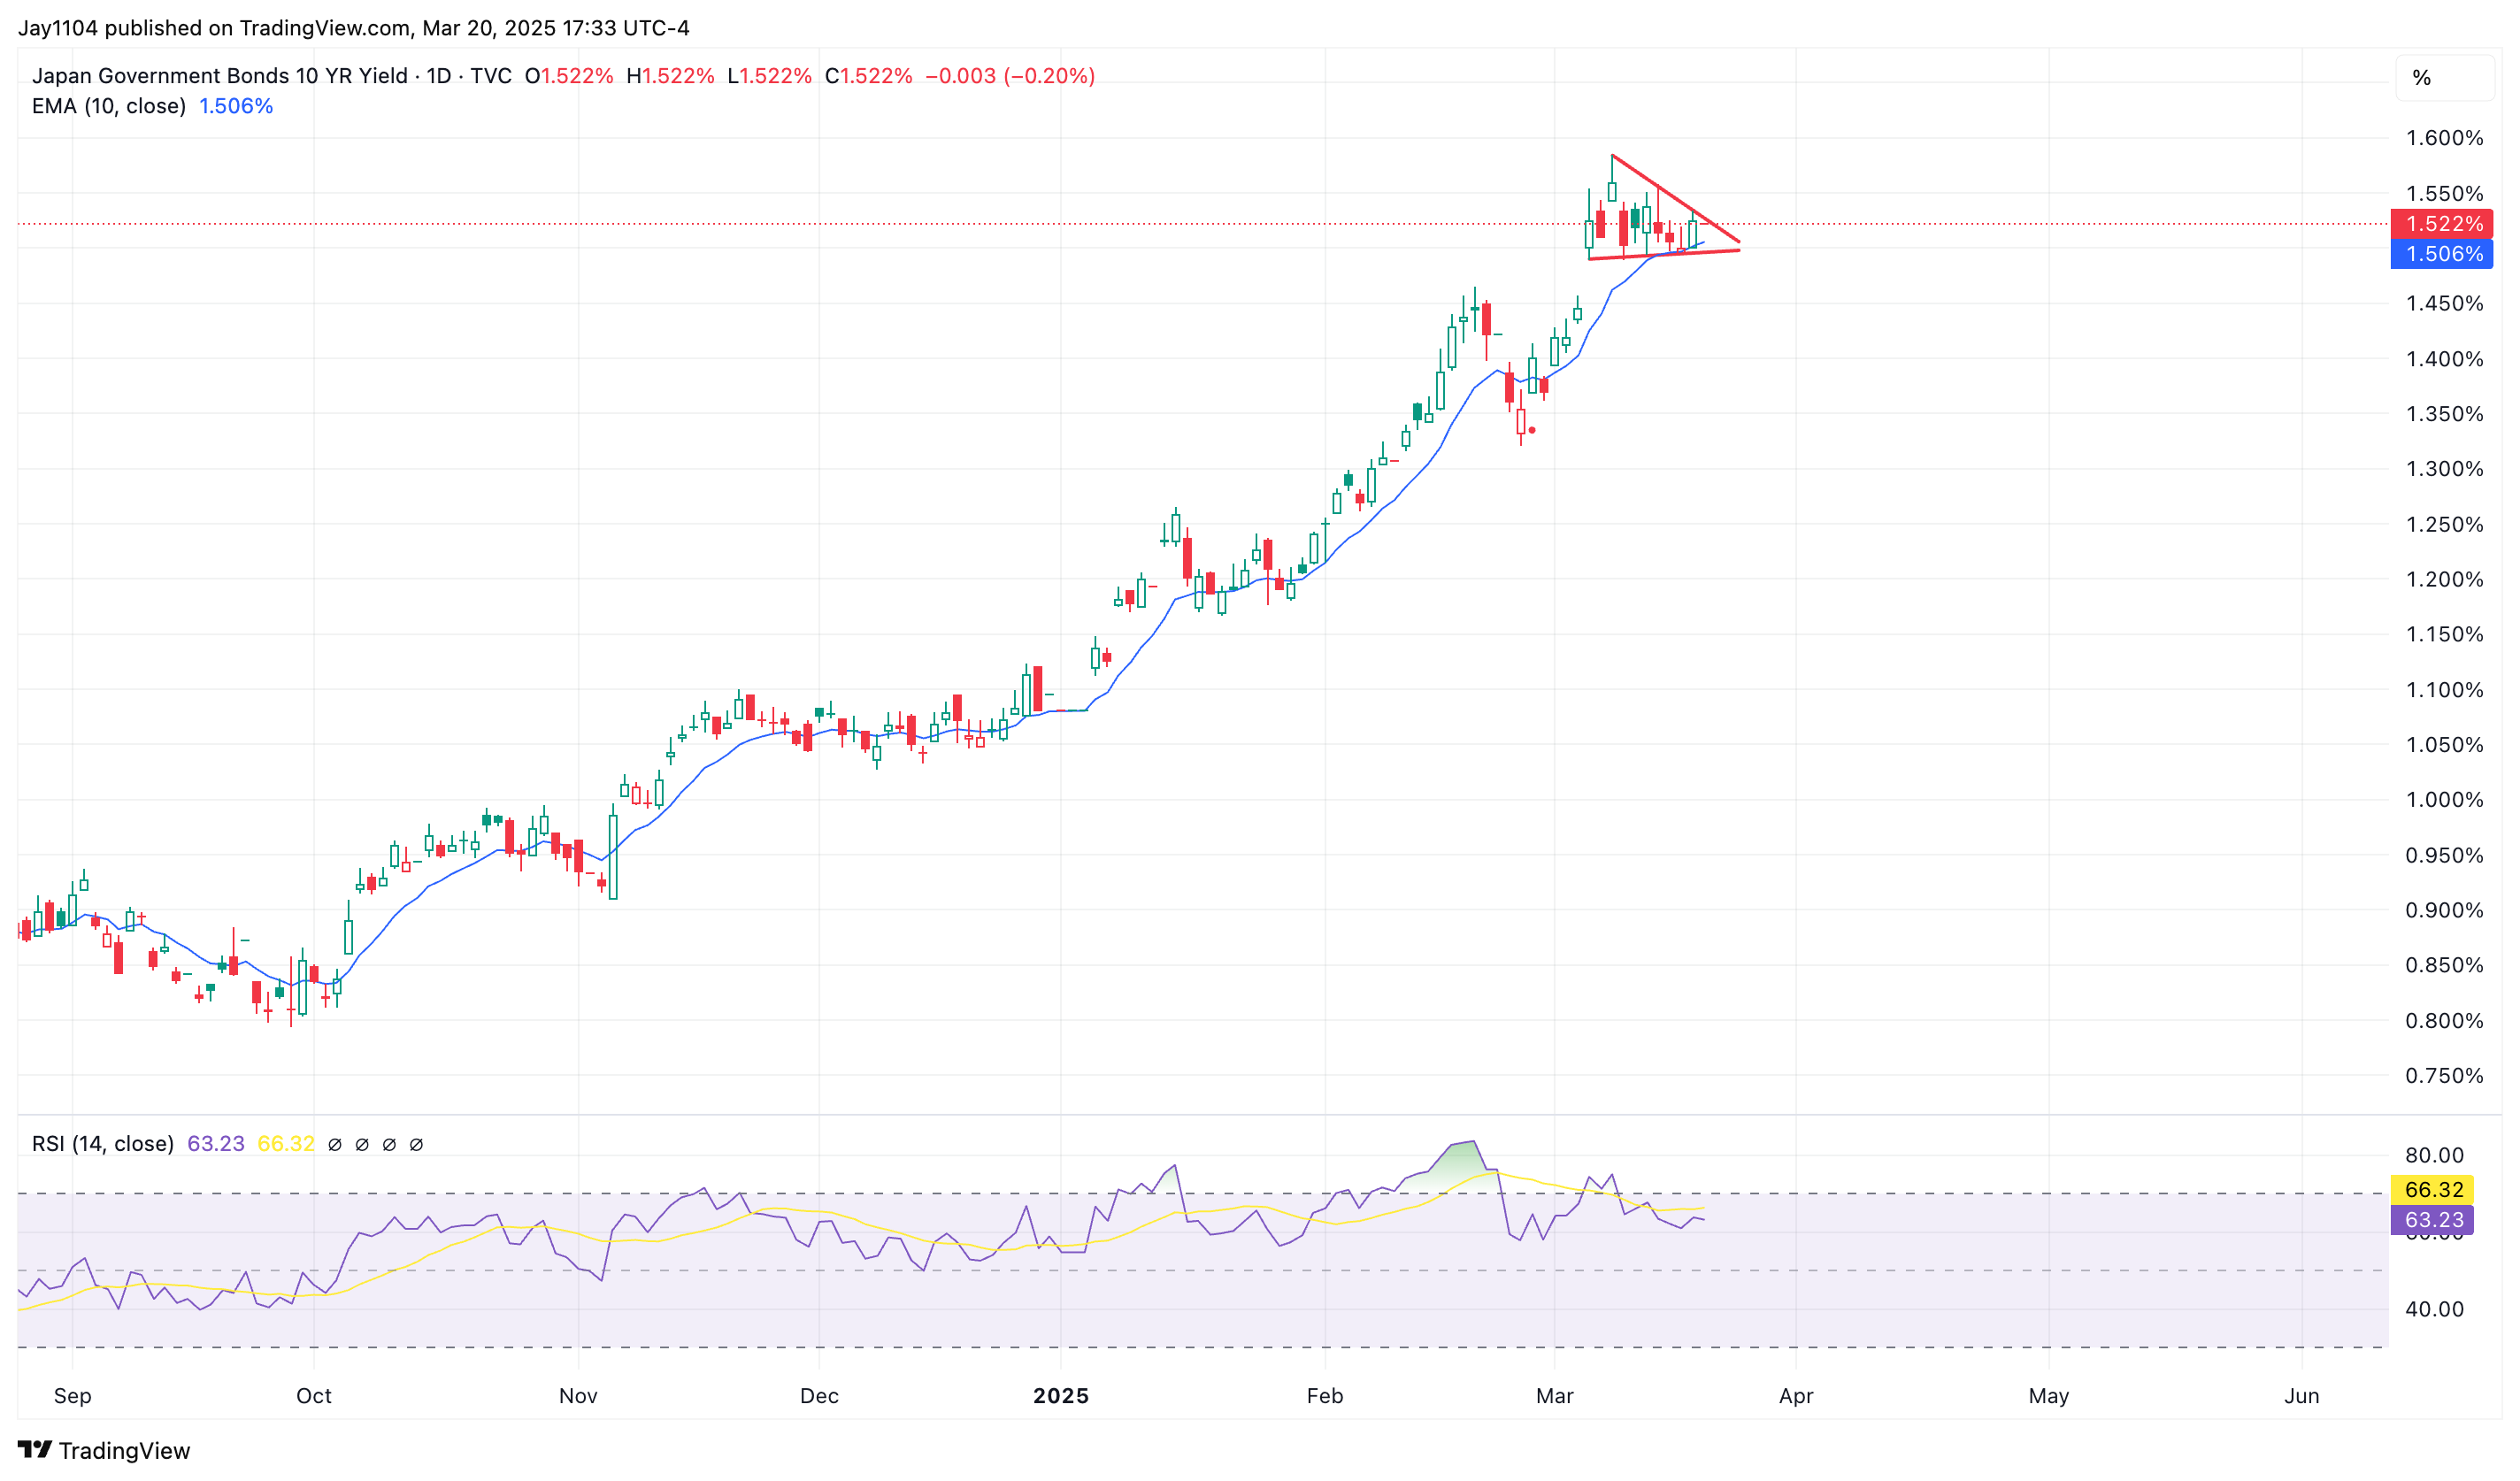Click the Dec label on time axis
This screenshot has width=2520, height=1481.
pos(819,1395)
